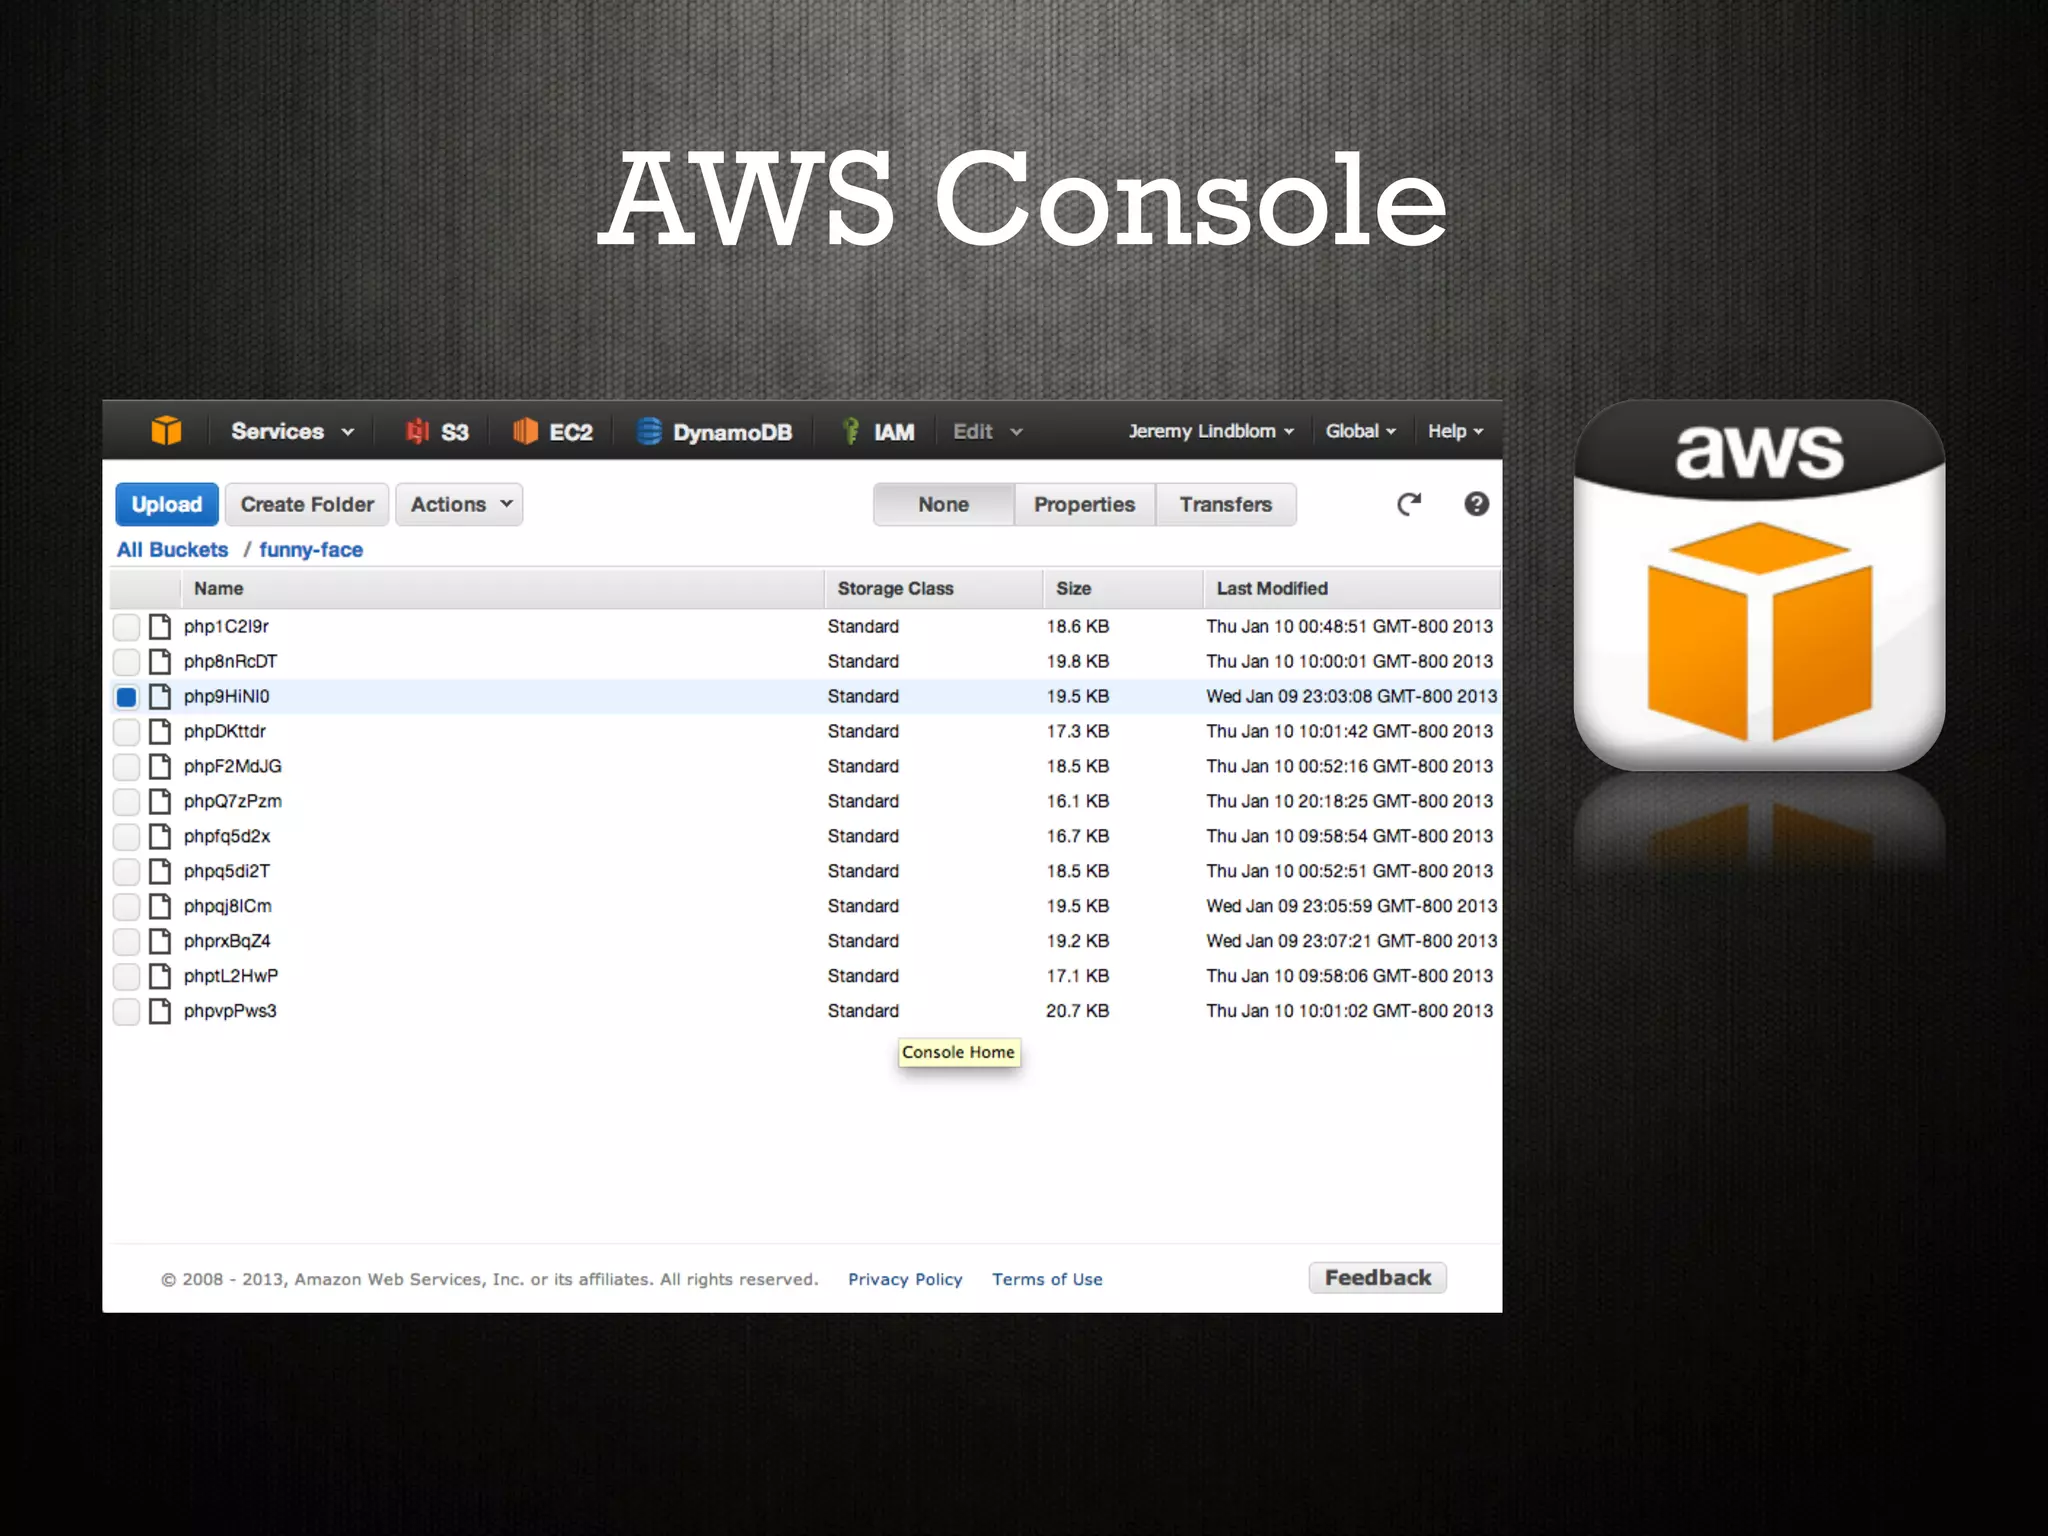
Task: Check the box for phpfq5d2x
Action: point(126,837)
